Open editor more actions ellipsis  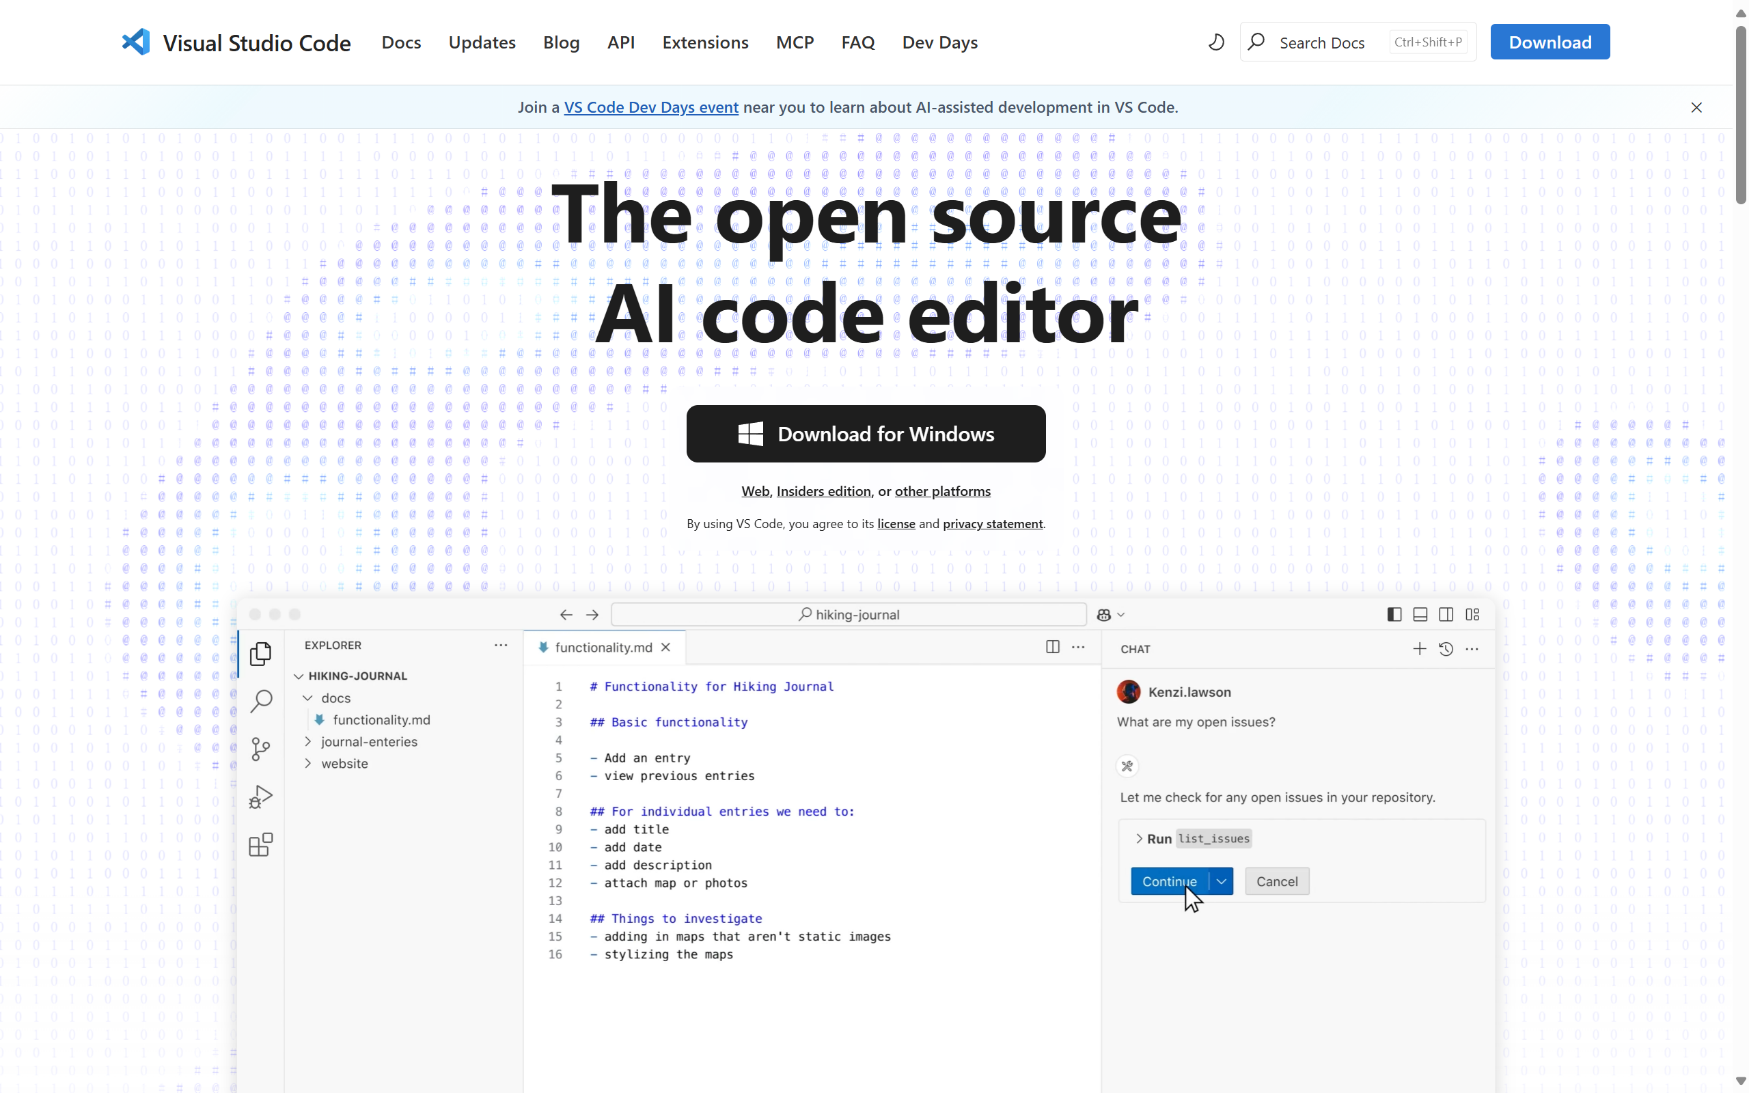1078,647
